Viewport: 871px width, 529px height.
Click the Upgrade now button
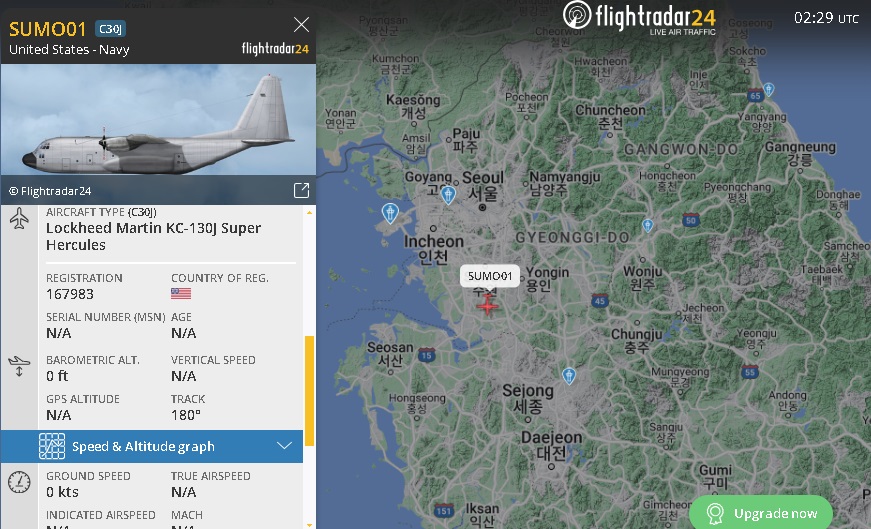pos(761,512)
